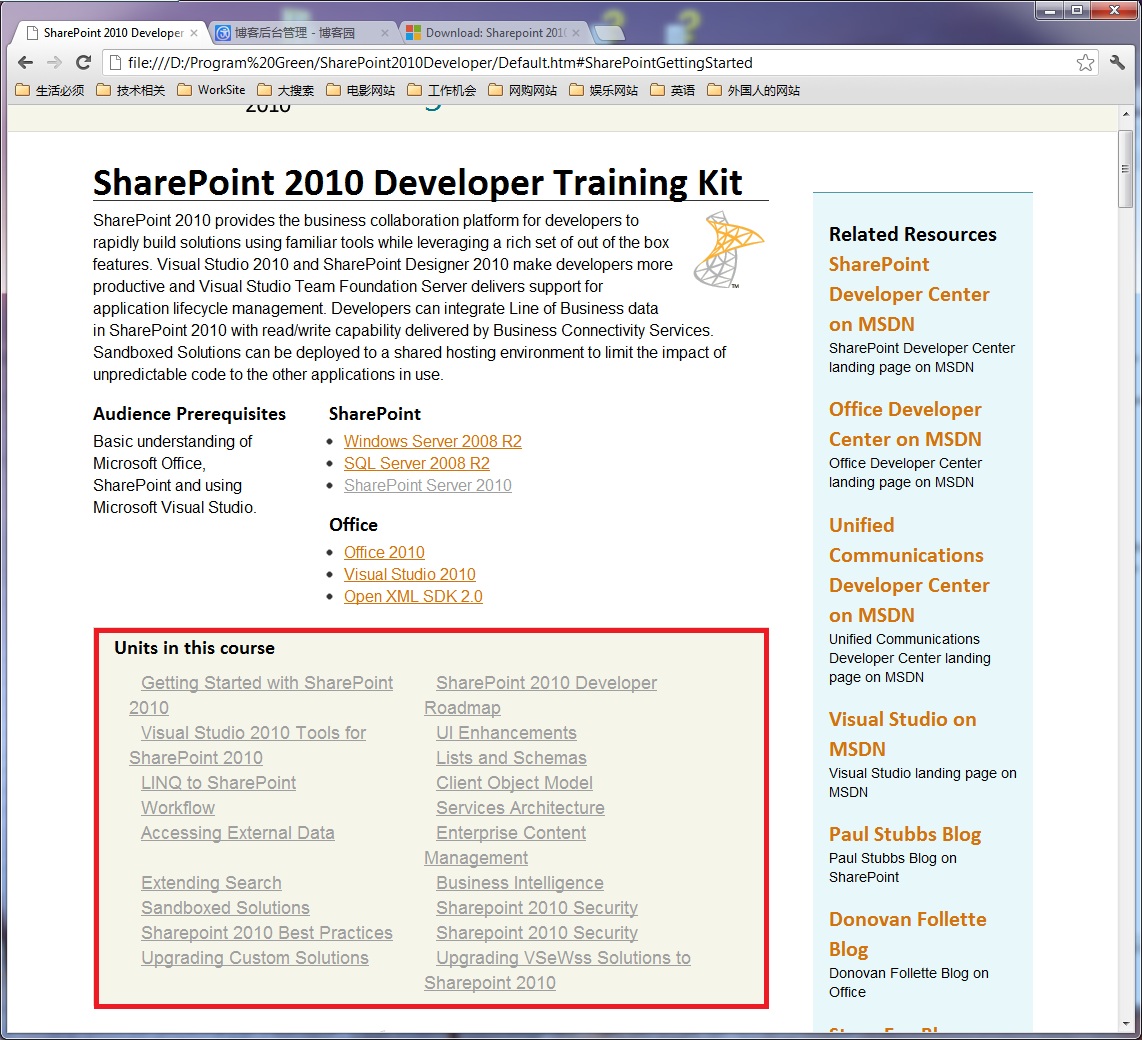Open the Sandboxed Solutions unit
Screen dimensions: 1142x1040
[x=225, y=907]
